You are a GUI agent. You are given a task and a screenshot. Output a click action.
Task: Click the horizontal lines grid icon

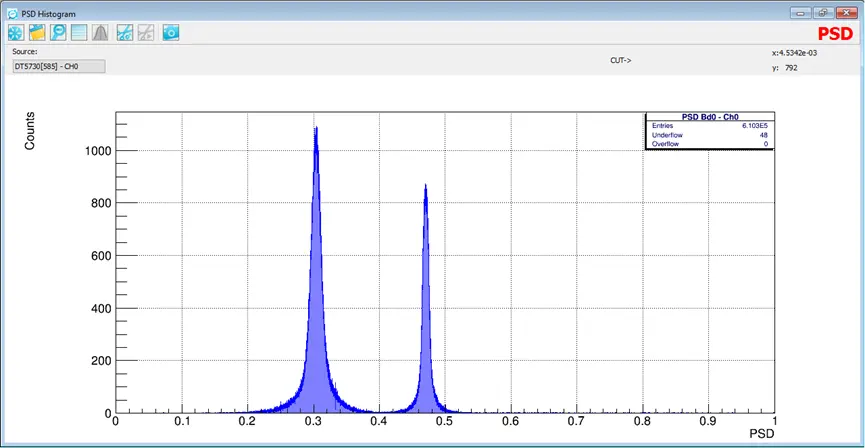tap(79, 33)
